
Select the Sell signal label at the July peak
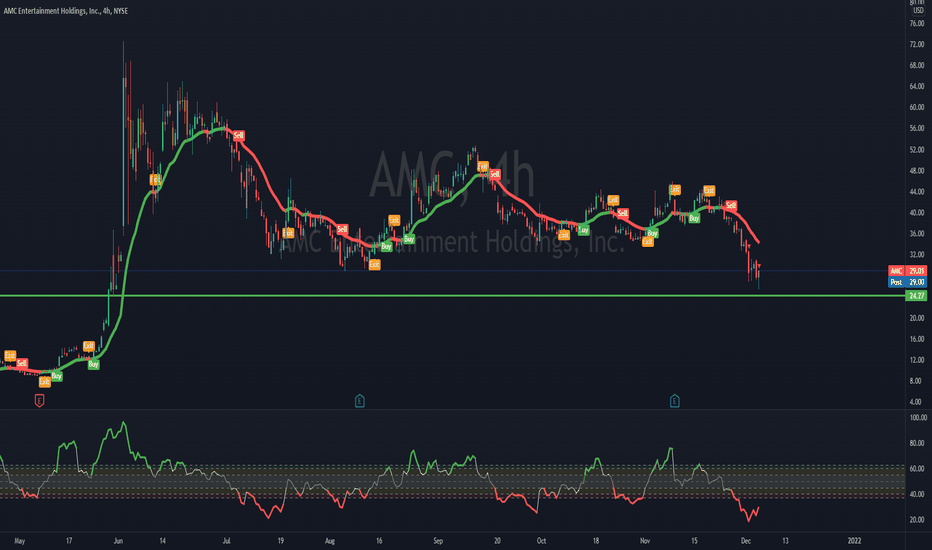[x=238, y=136]
